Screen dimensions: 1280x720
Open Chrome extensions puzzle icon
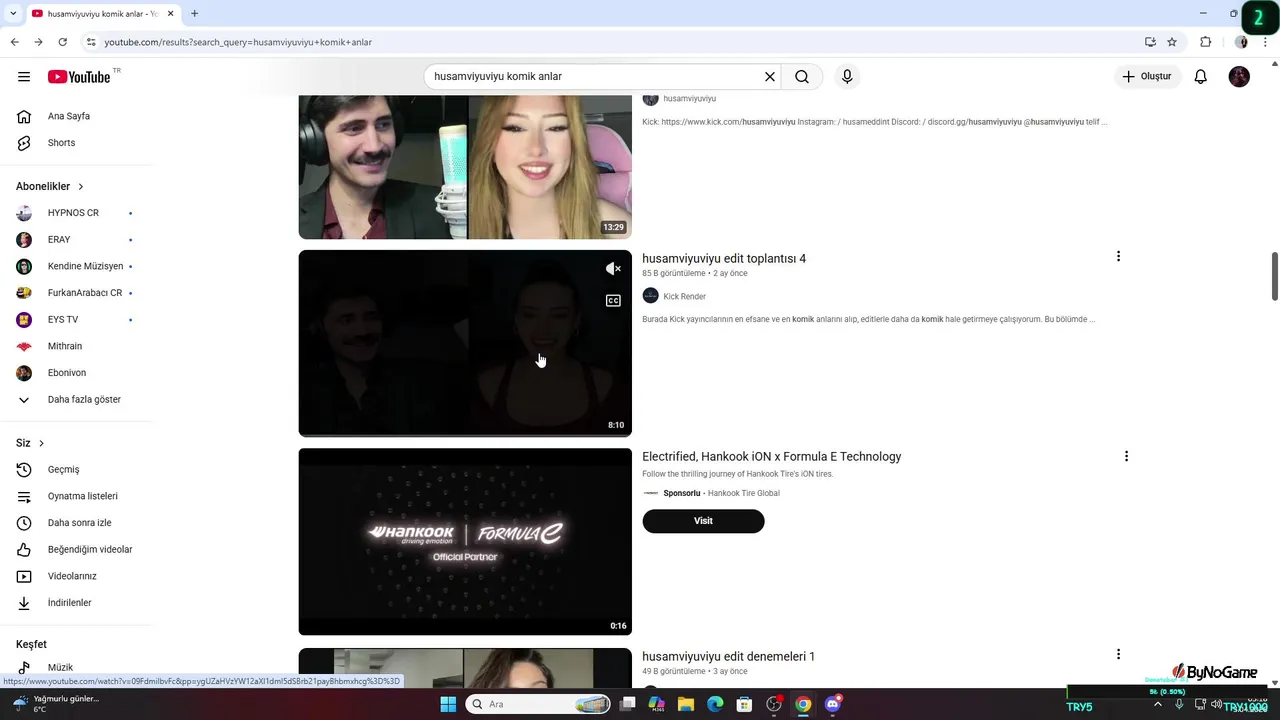[1205, 42]
